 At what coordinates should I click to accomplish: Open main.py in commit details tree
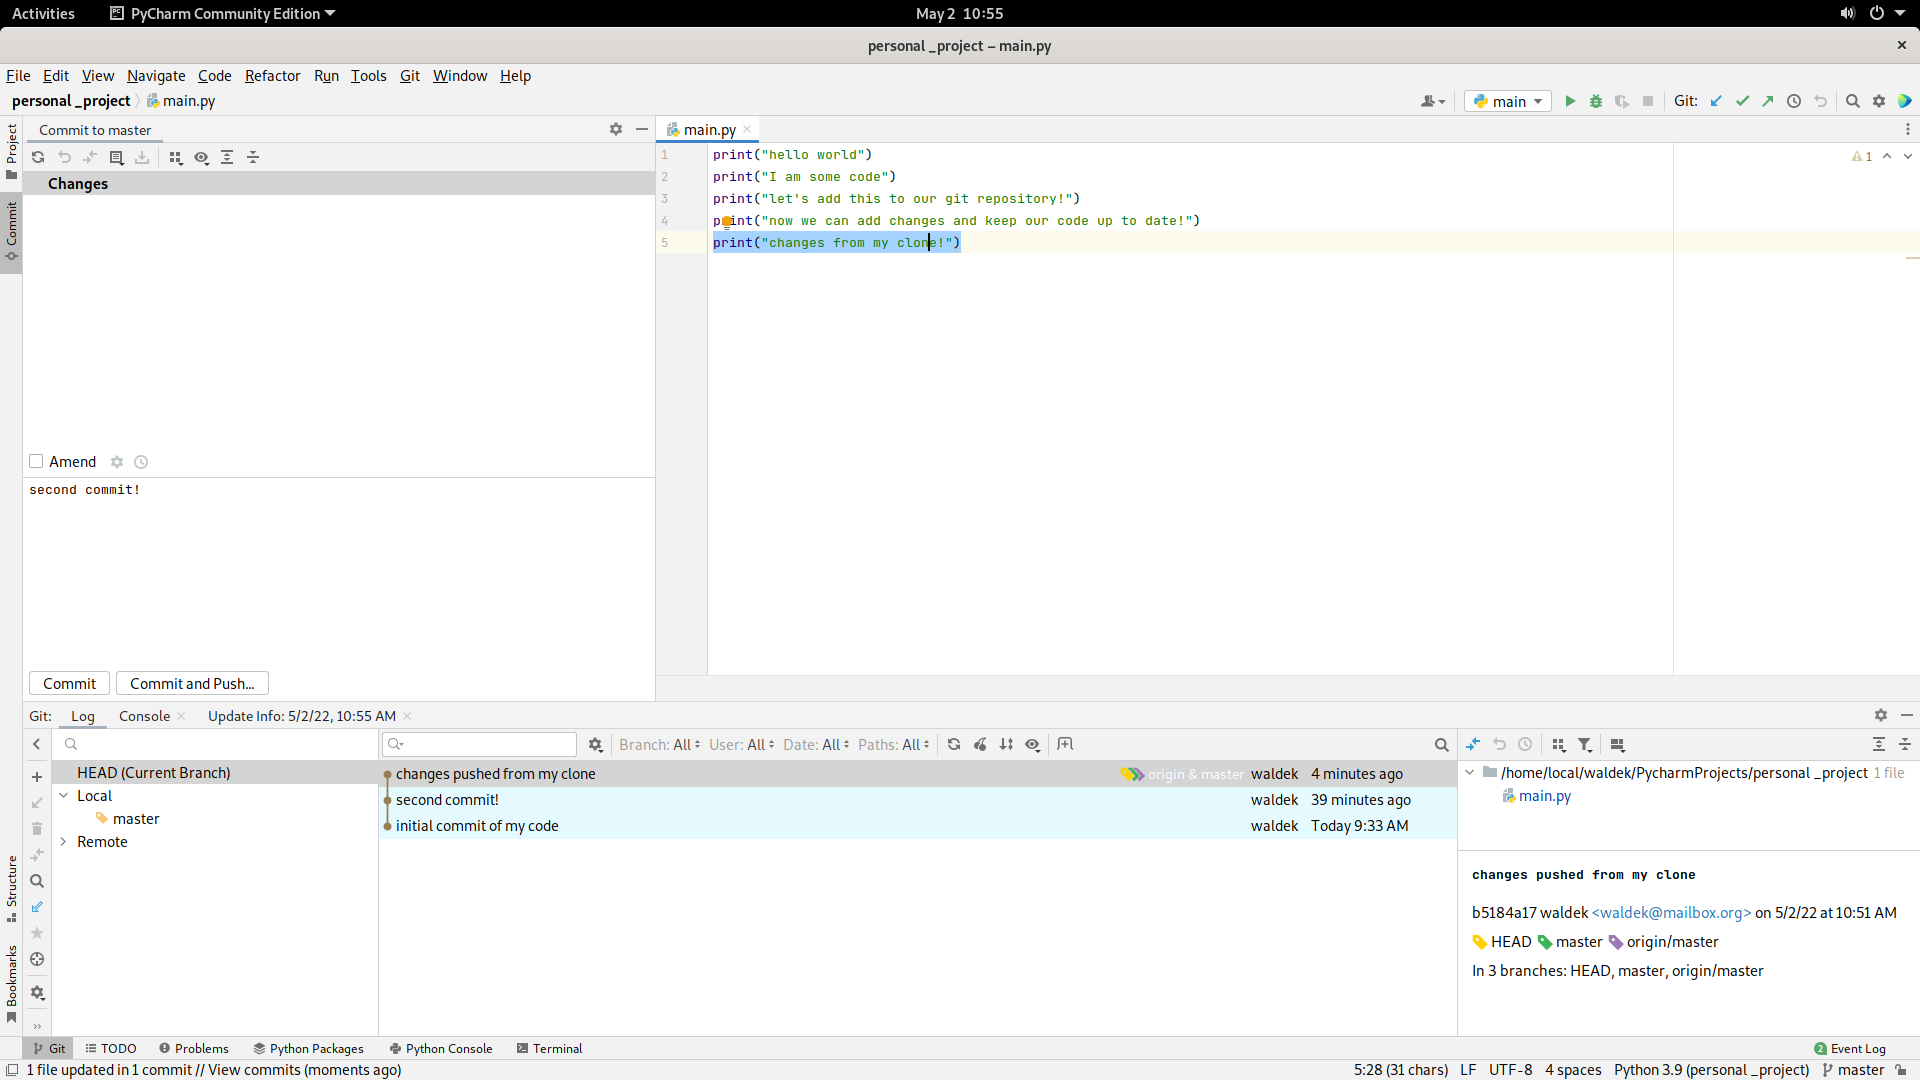1544,796
